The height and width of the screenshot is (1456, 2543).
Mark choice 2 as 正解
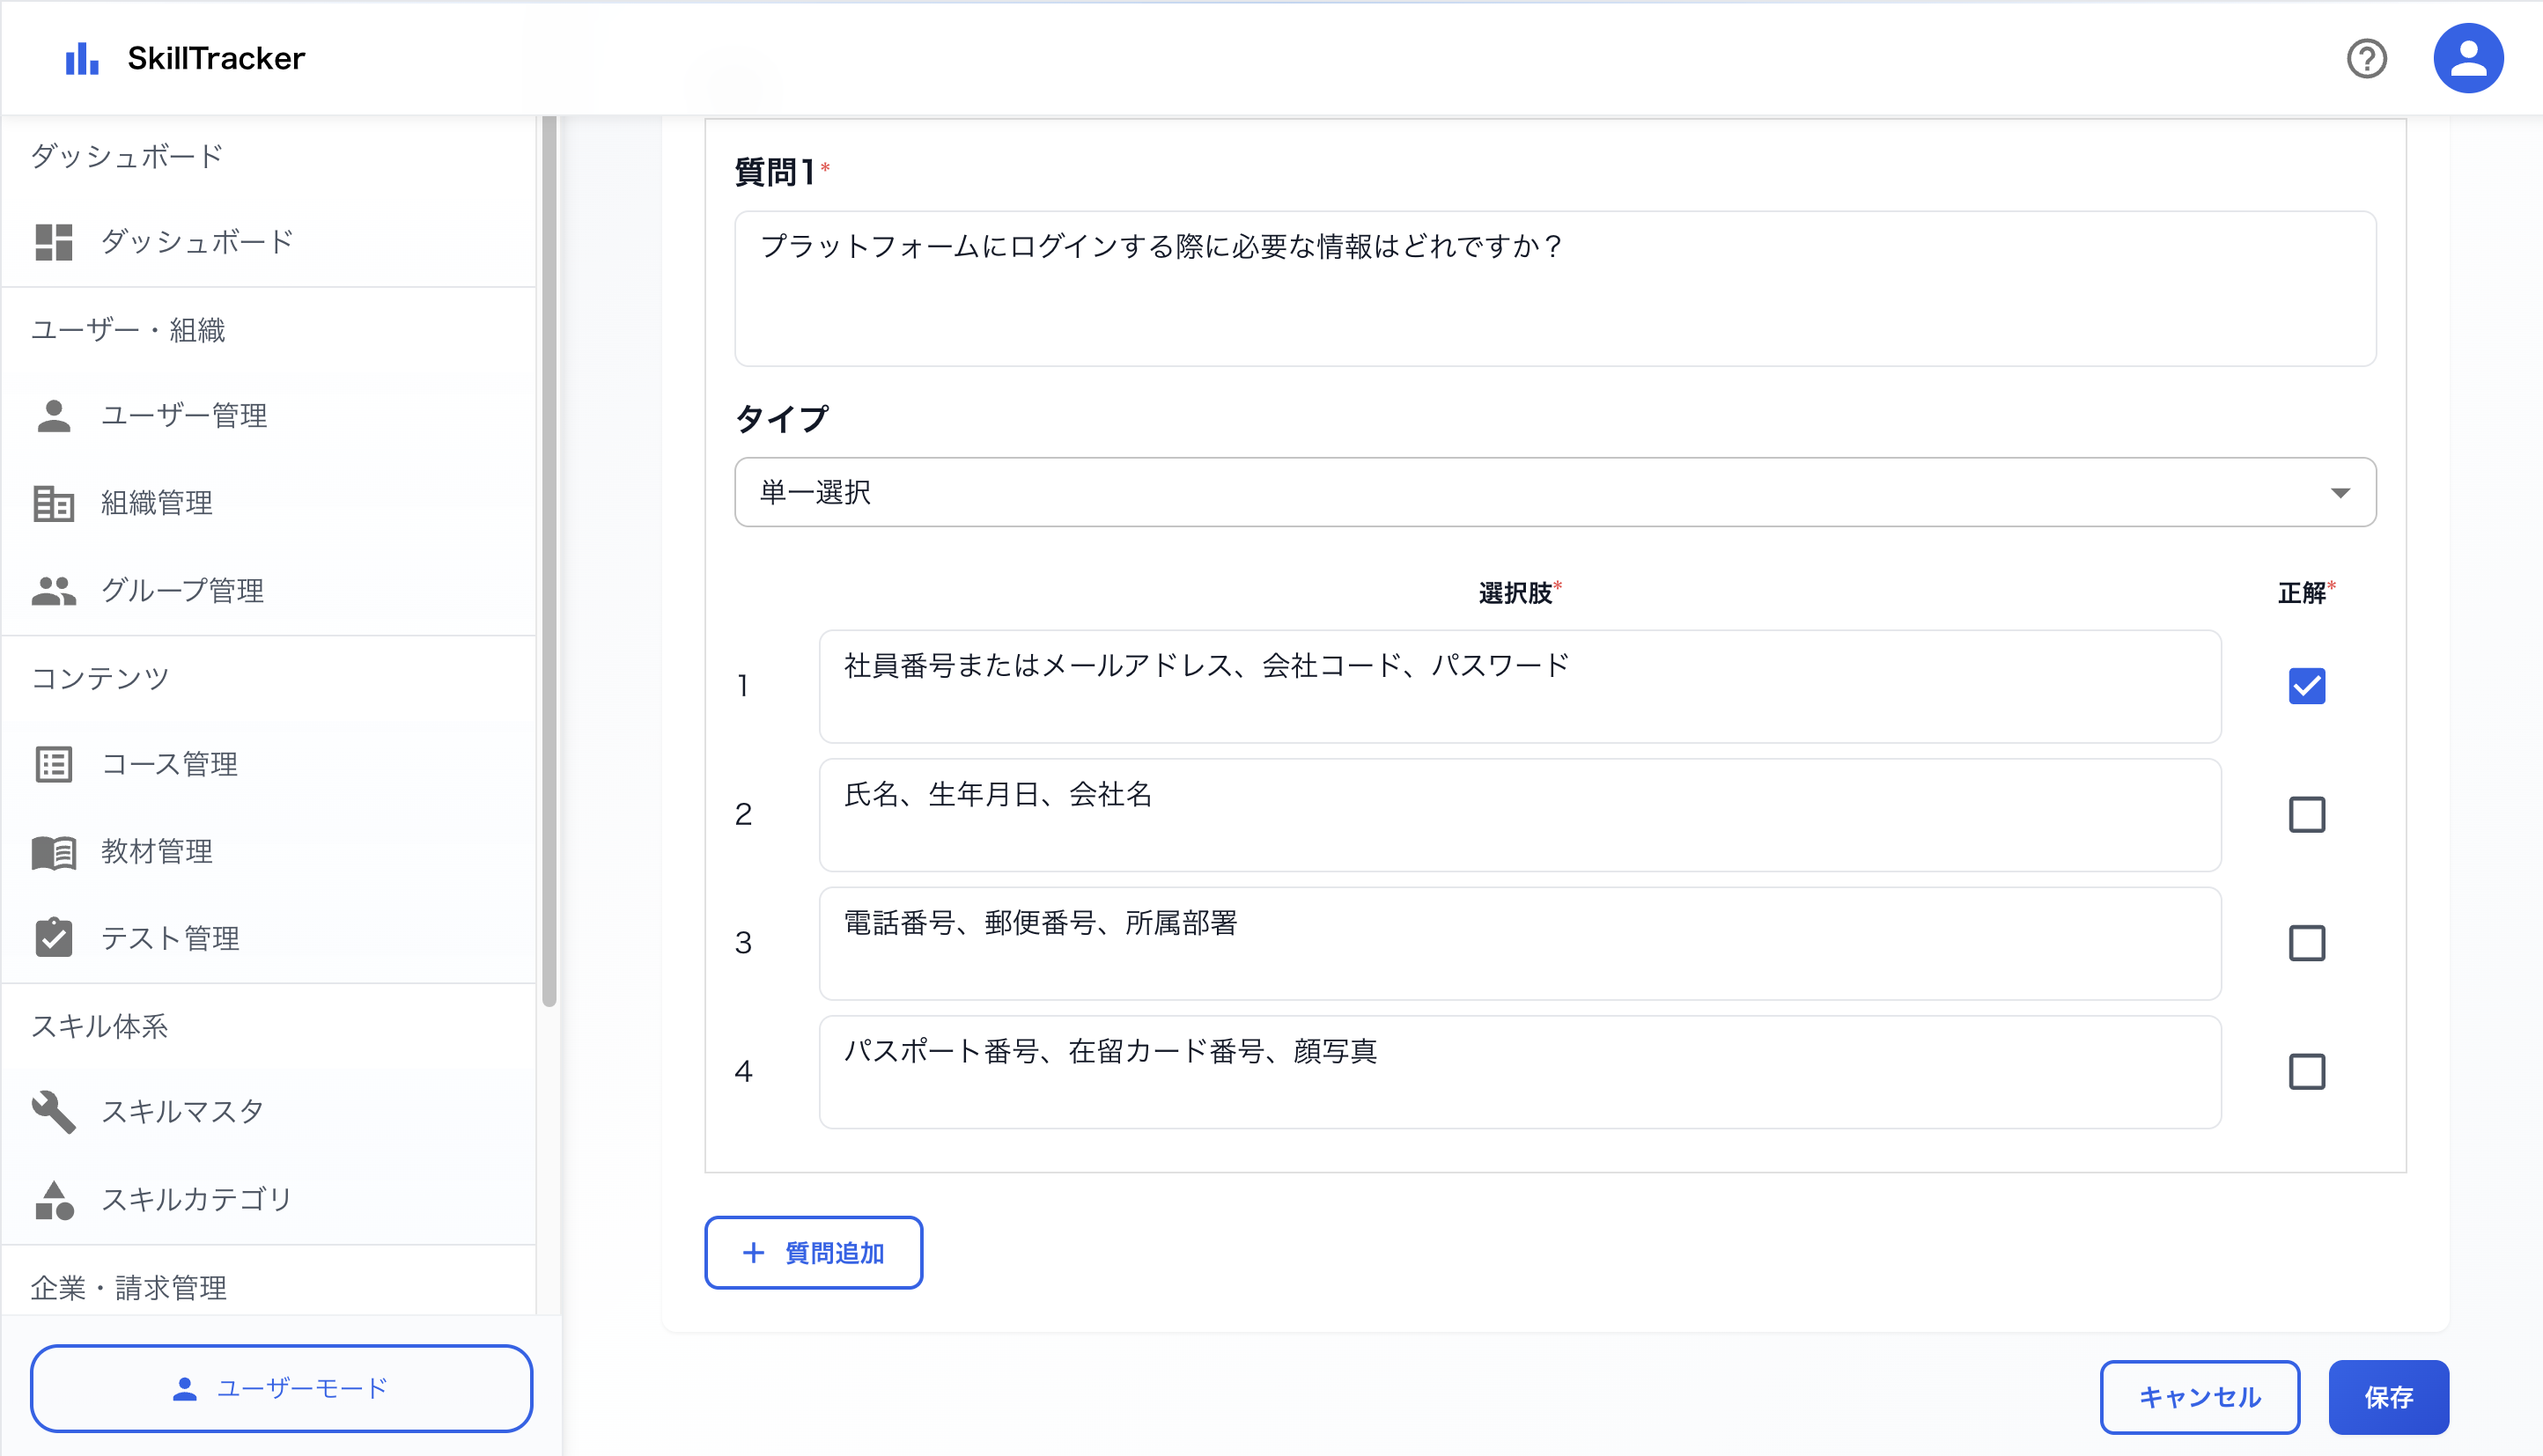2307,814
